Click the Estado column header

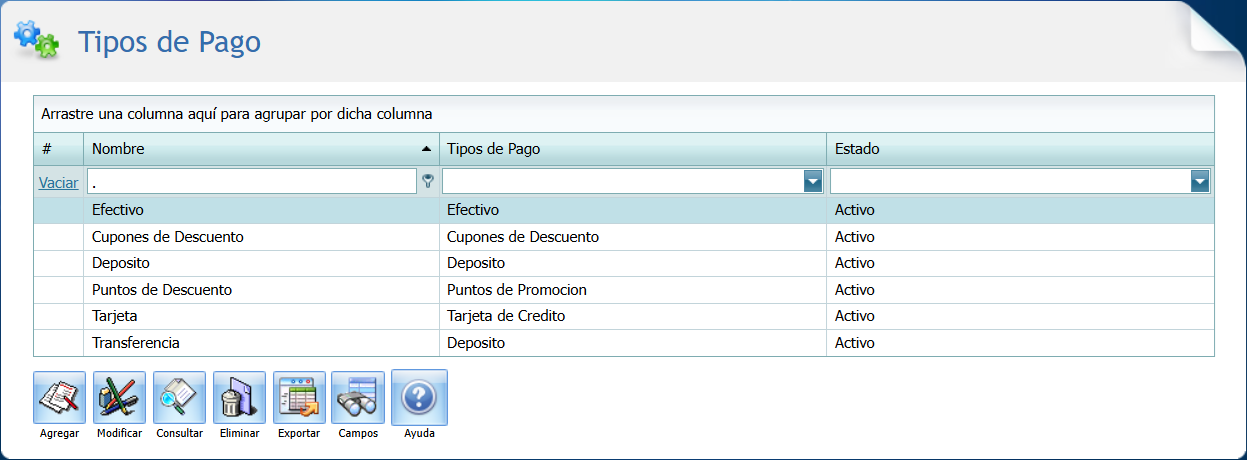[1019, 149]
